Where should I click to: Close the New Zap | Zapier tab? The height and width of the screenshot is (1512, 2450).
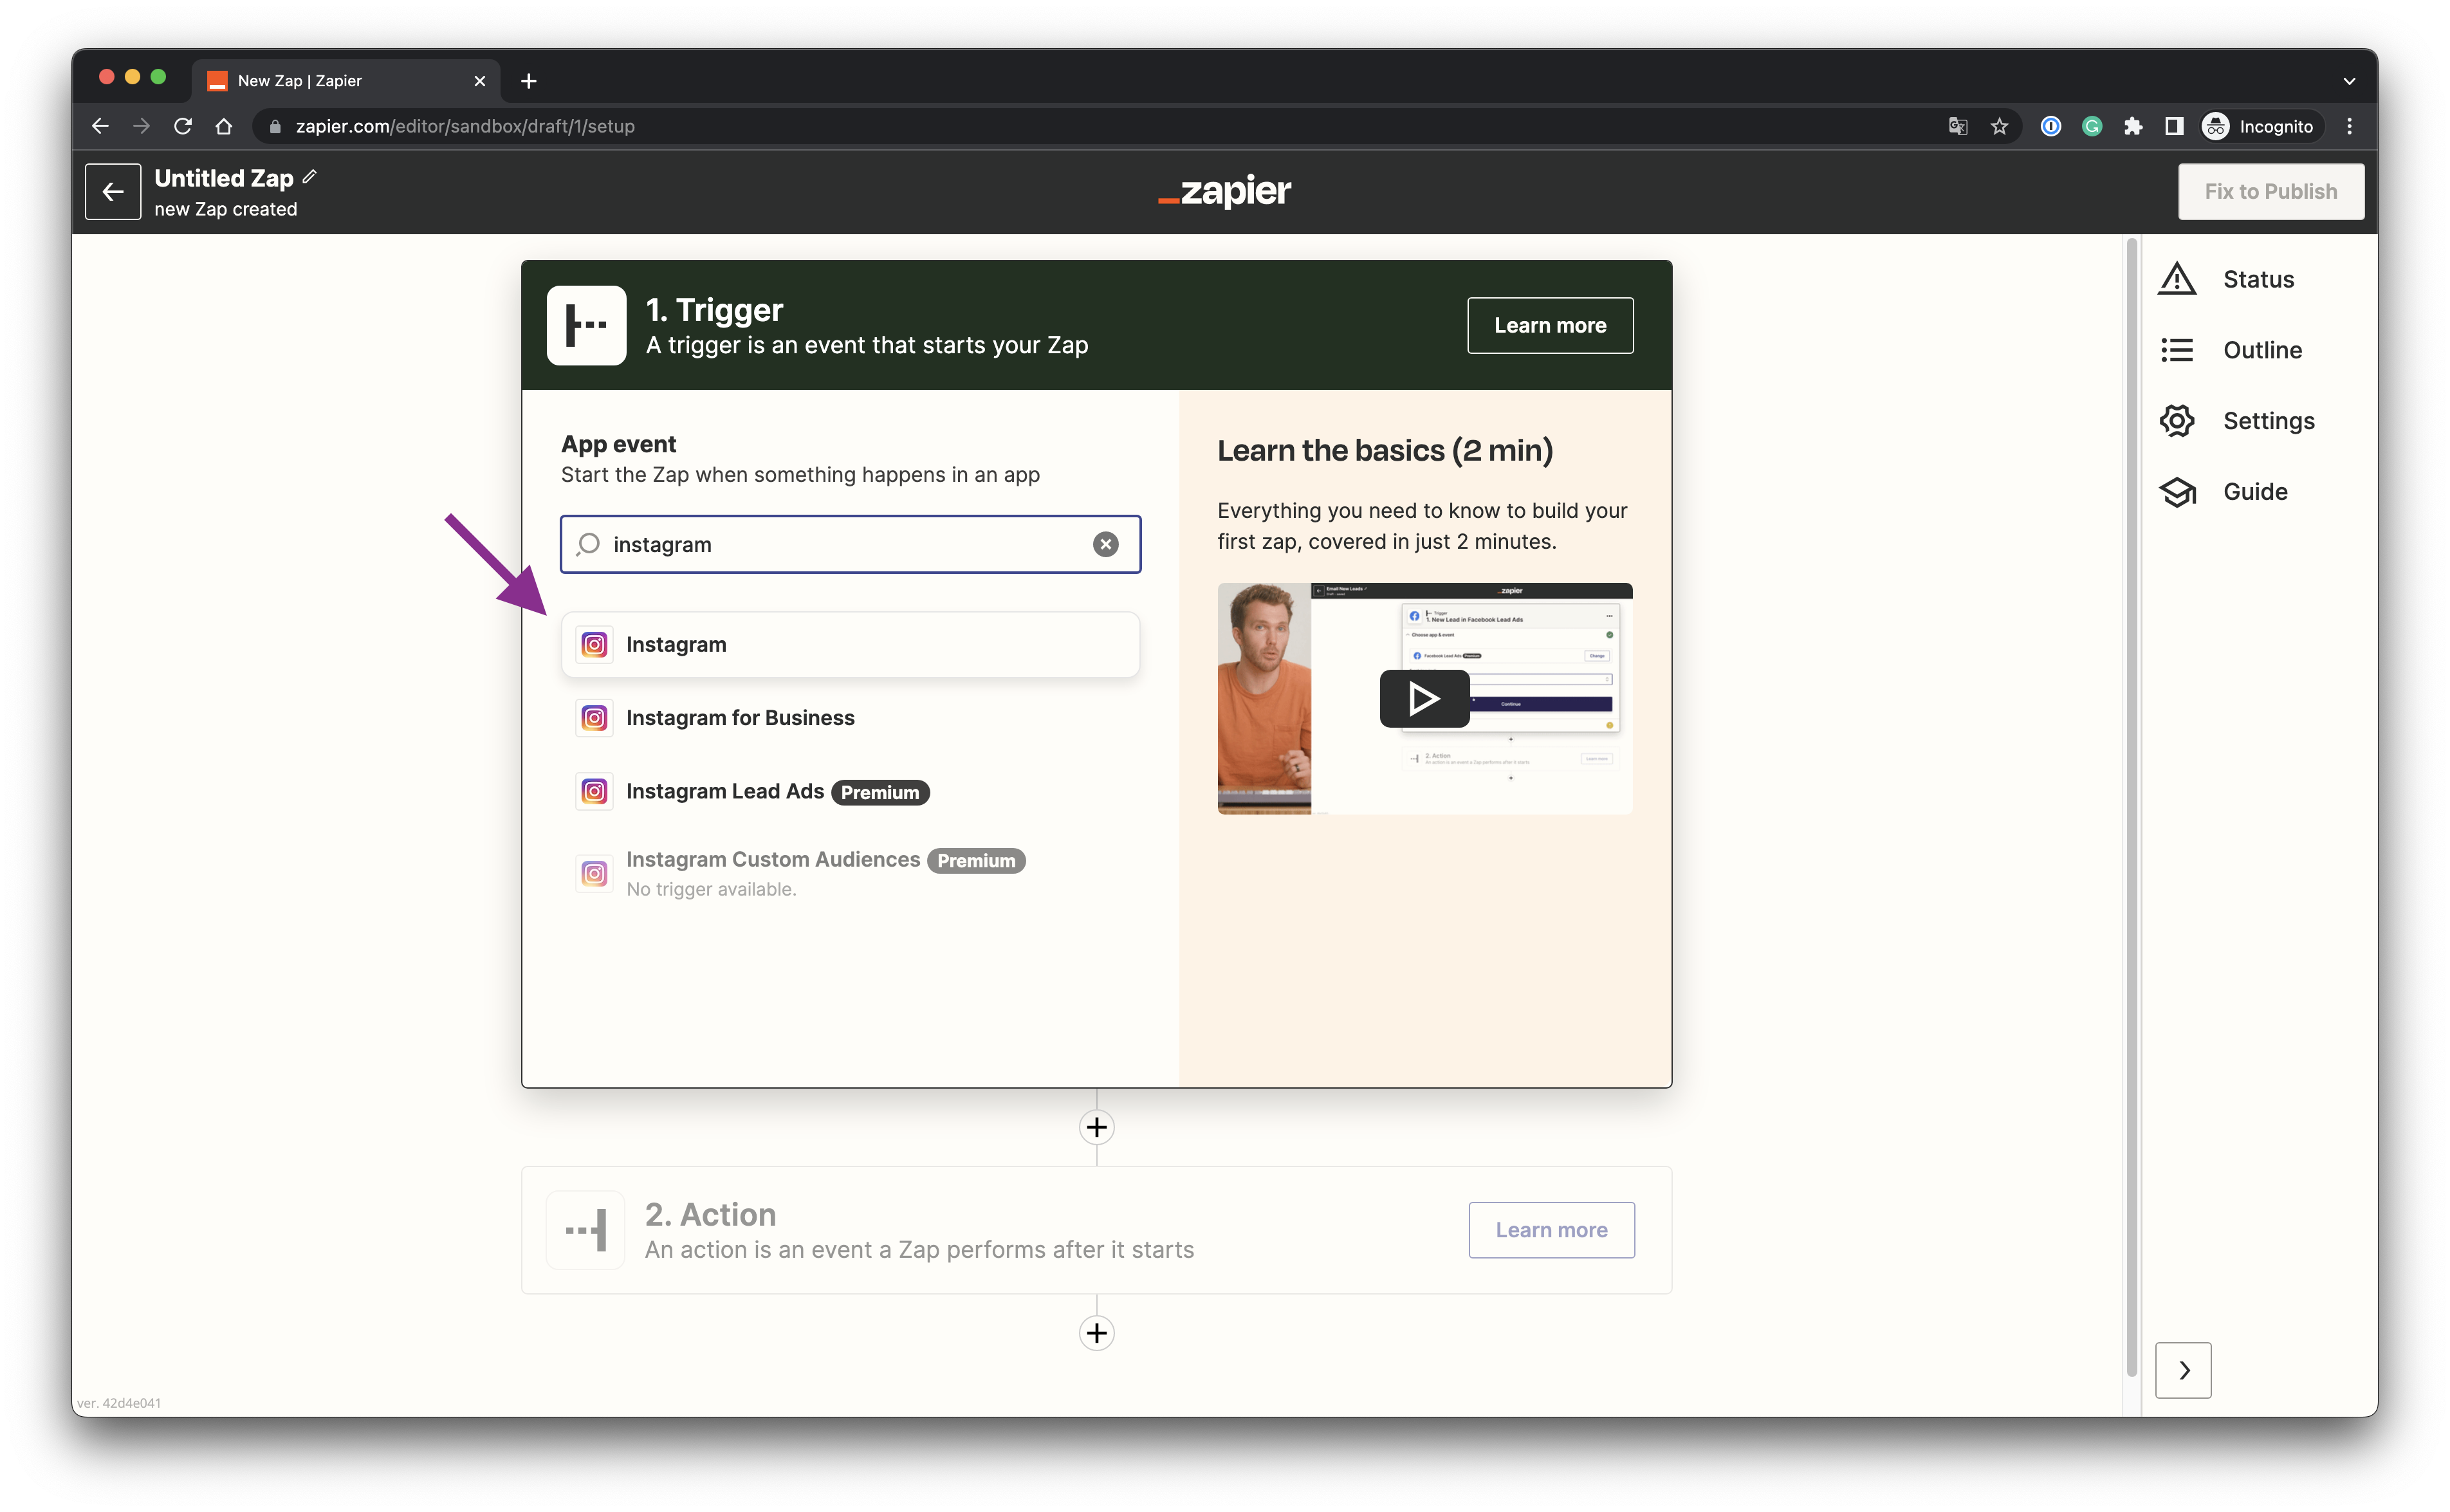point(480,81)
